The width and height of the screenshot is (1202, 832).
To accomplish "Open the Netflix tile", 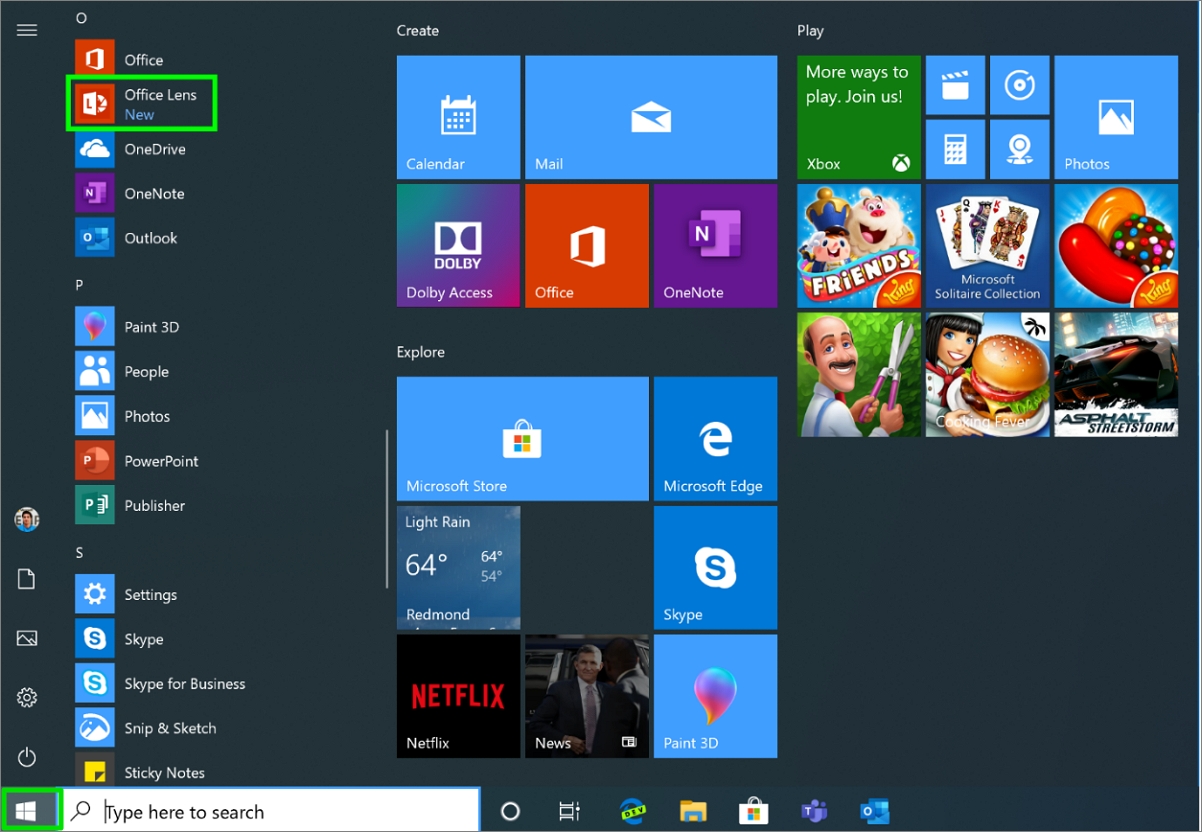I will point(458,696).
